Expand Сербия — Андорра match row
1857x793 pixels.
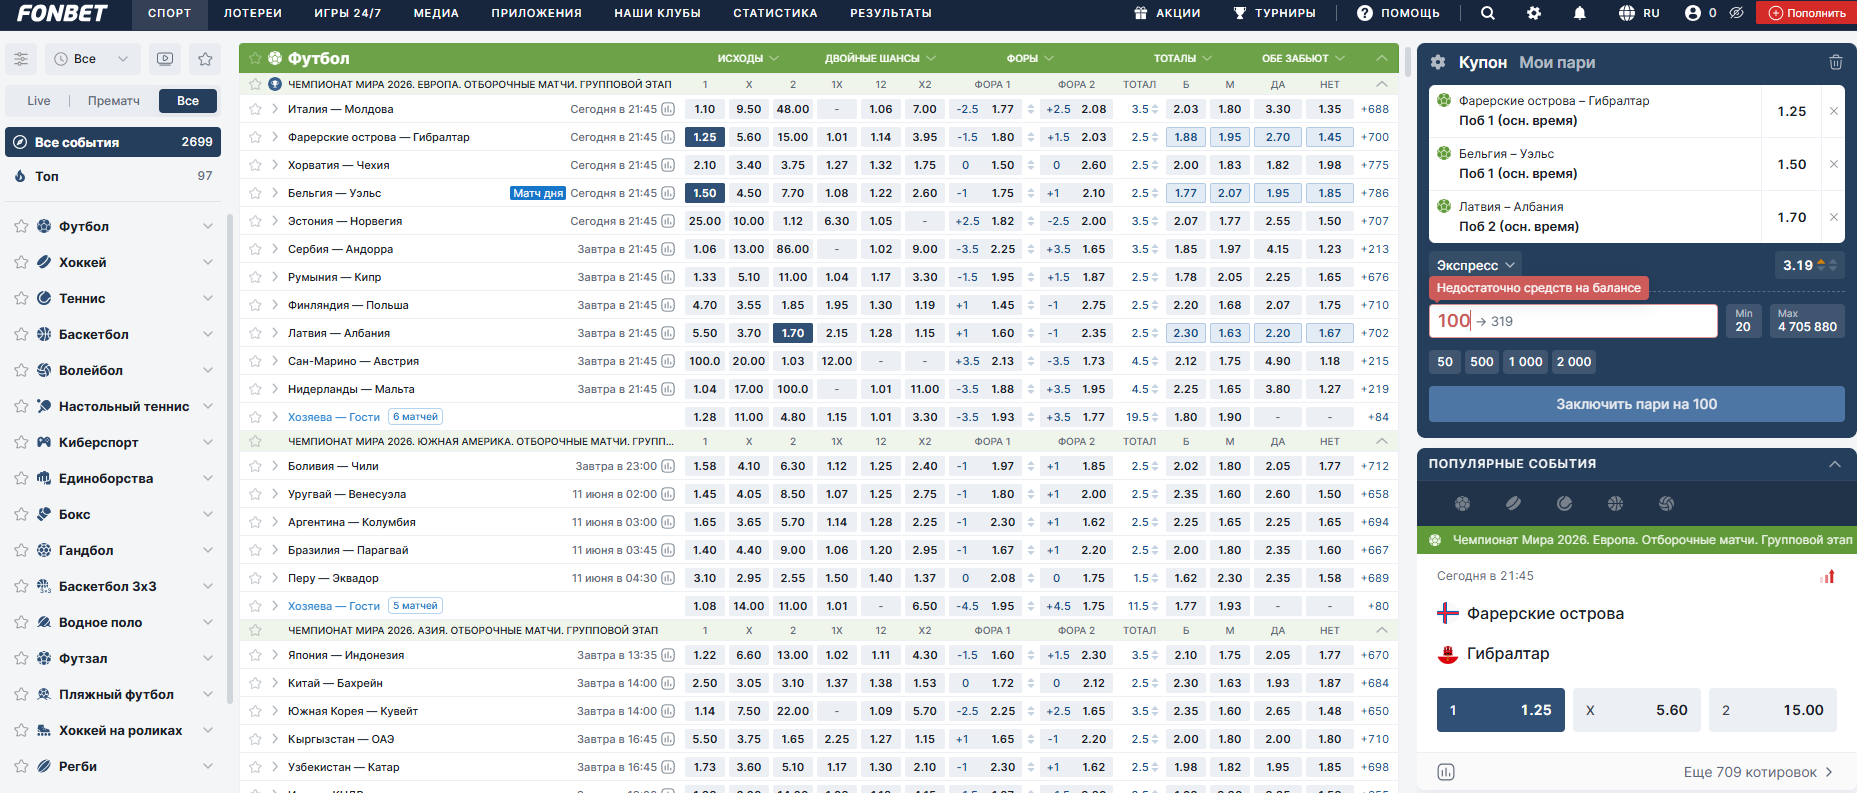[275, 249]
